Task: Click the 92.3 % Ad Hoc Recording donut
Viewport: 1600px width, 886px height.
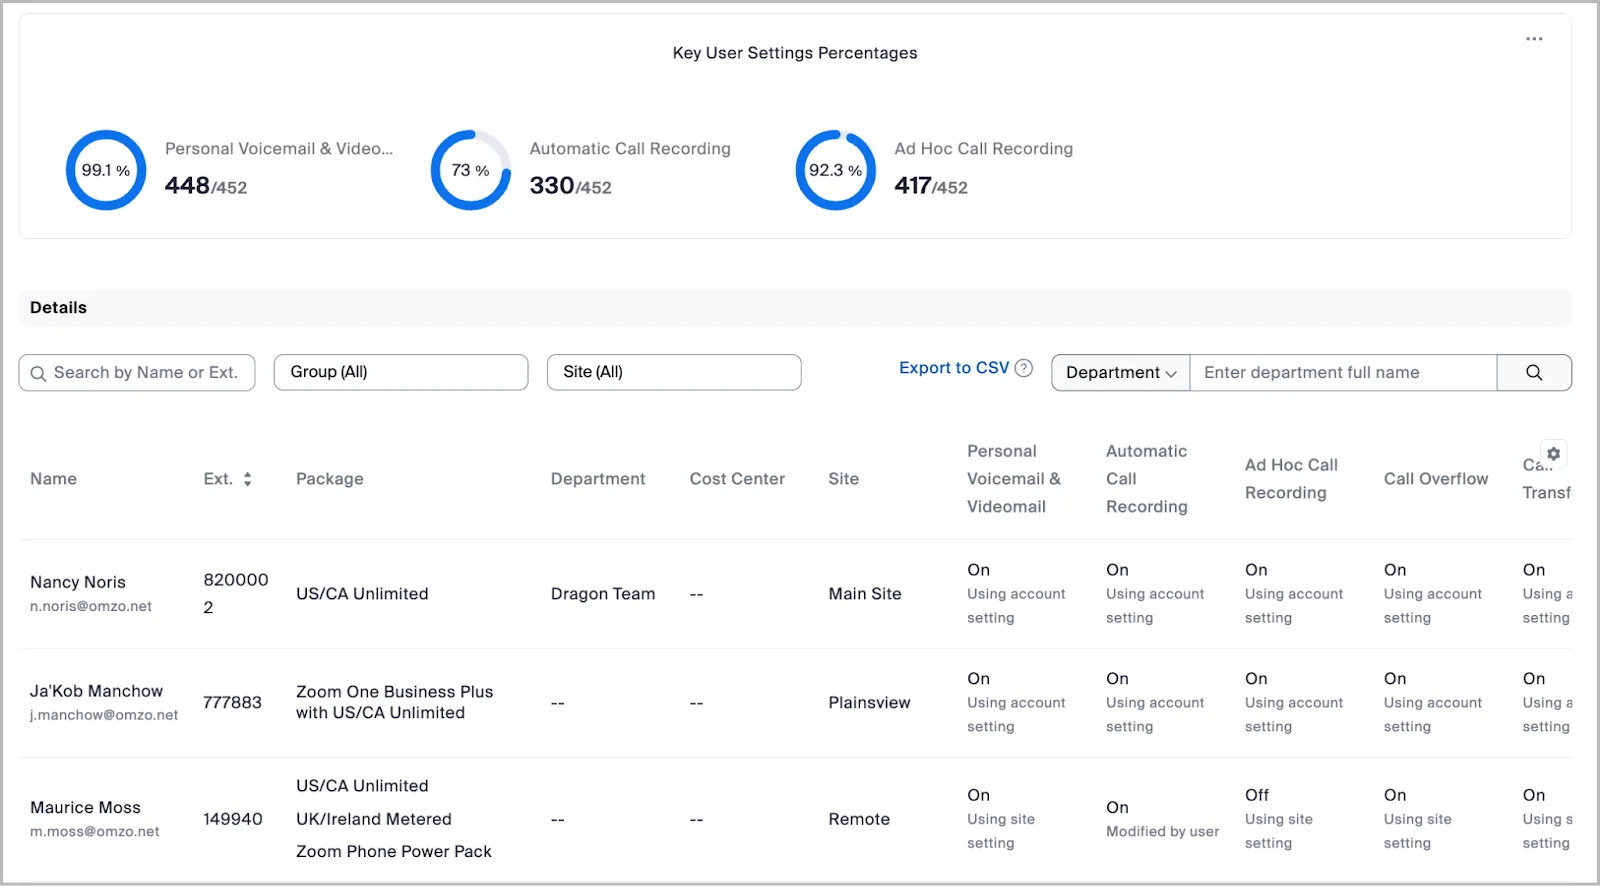Action: 835,170
